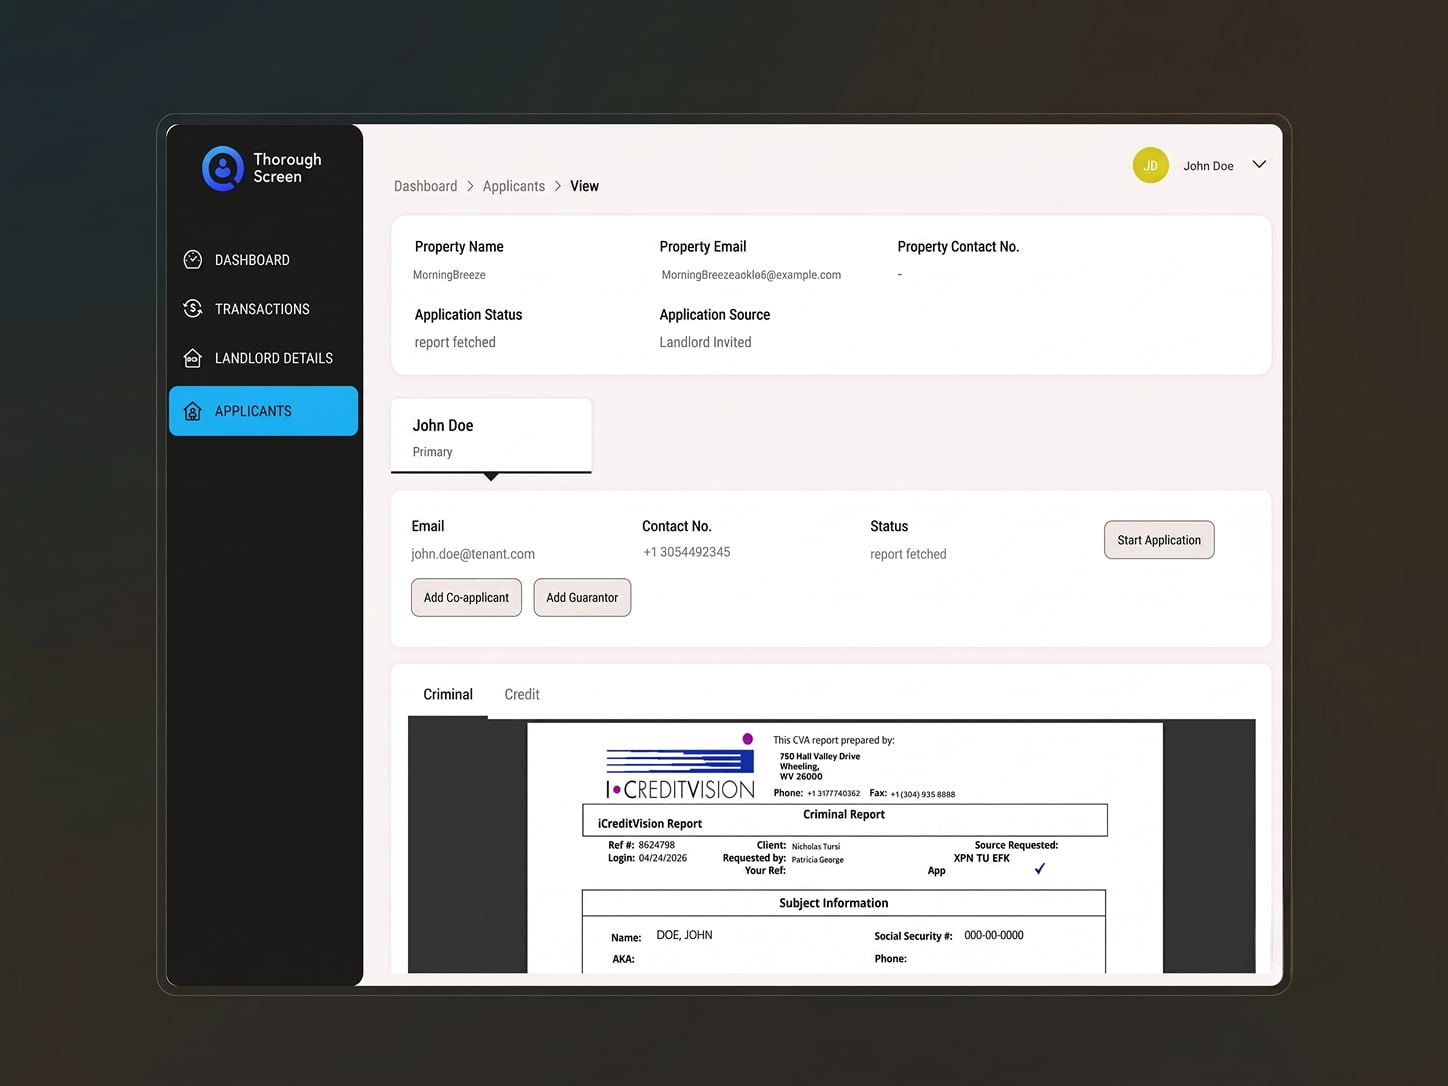Screen dimensions: 1448x1086
Task: Click the Applicants house-person icon
Action: point(193,411)
